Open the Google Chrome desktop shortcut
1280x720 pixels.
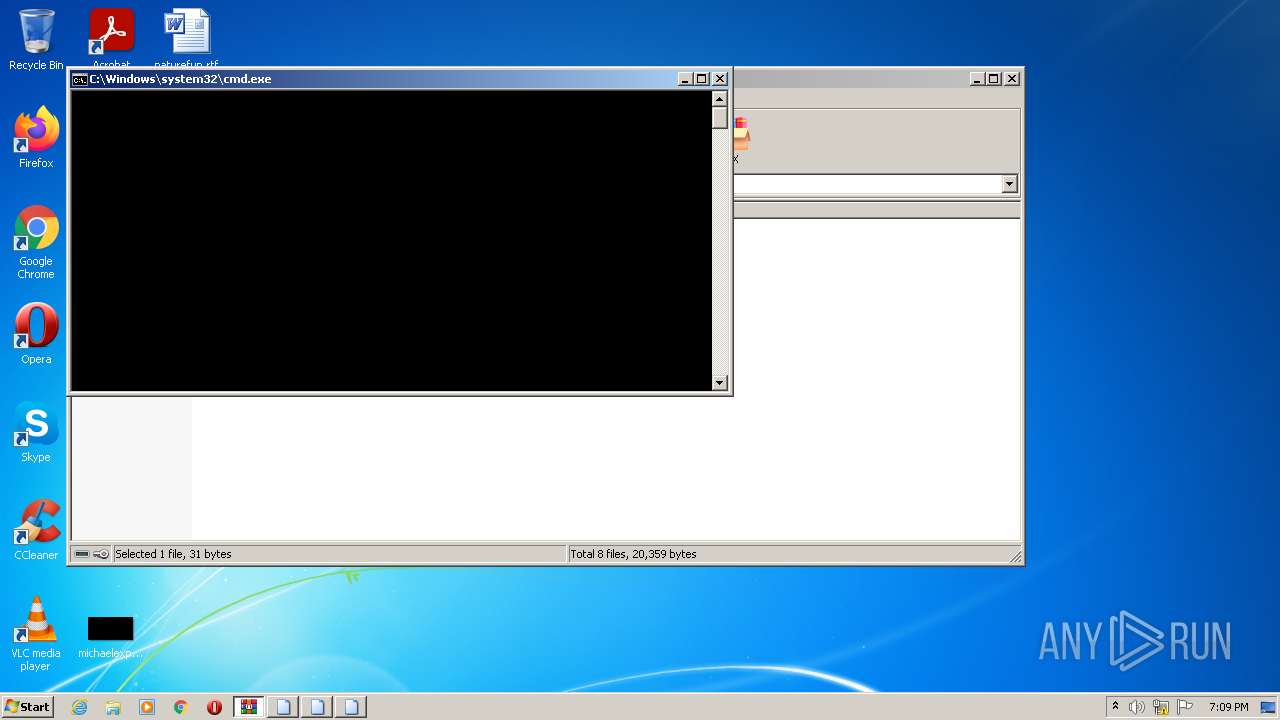tap(36, 242)
